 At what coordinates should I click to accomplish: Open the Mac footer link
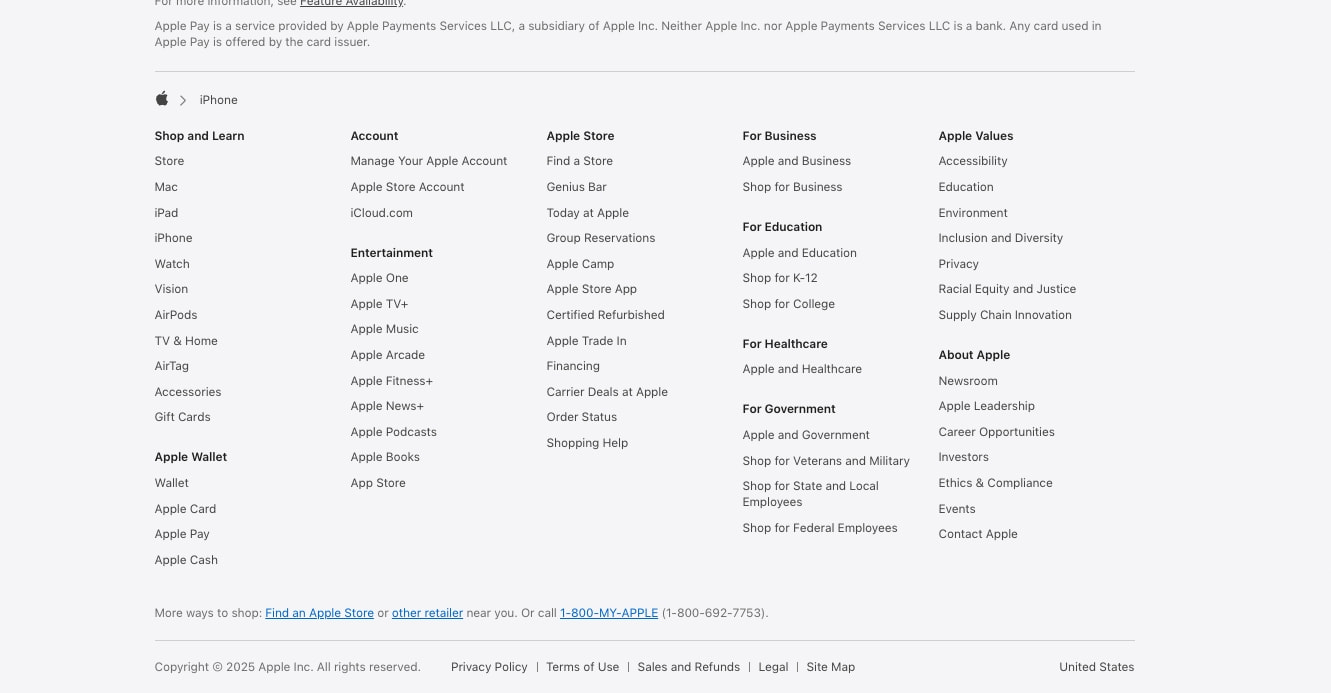coord(166,187)
